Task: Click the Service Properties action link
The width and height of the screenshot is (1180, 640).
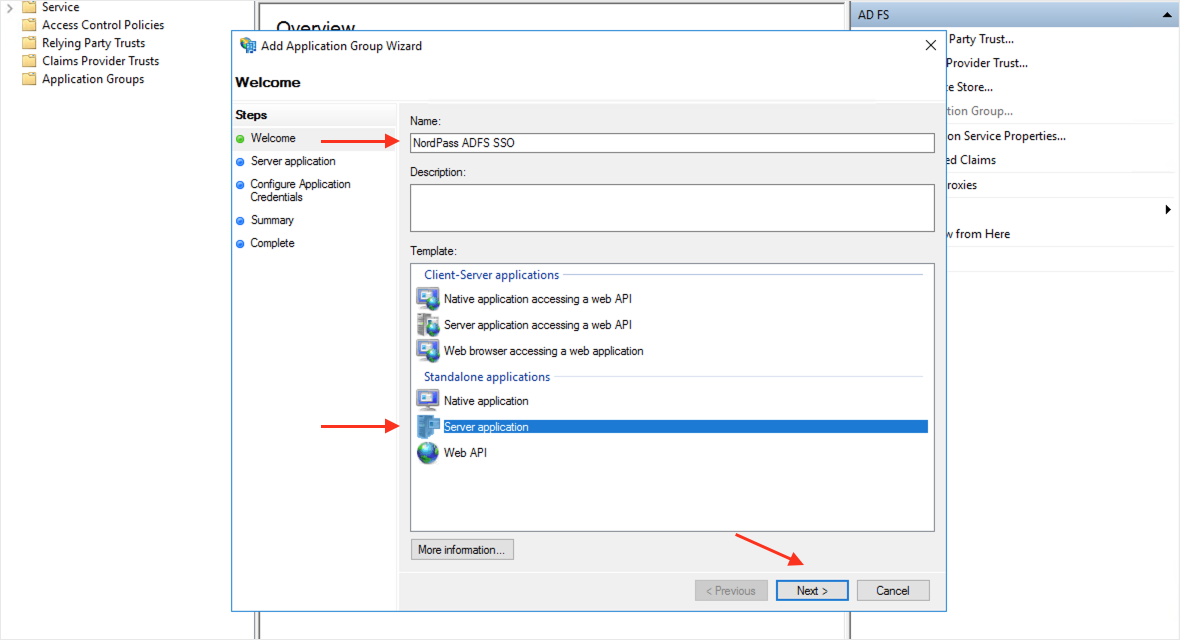Action: tap(1006, 136)
